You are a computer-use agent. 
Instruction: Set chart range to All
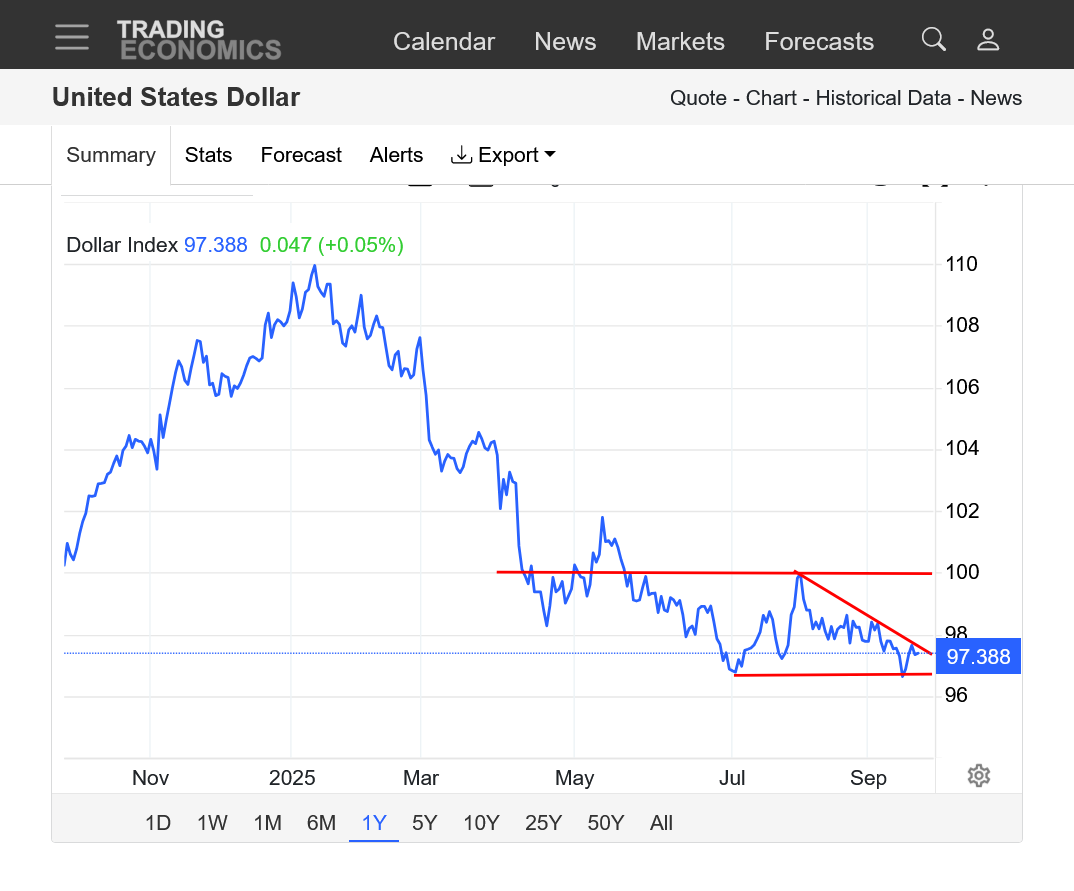click(661, 823)
